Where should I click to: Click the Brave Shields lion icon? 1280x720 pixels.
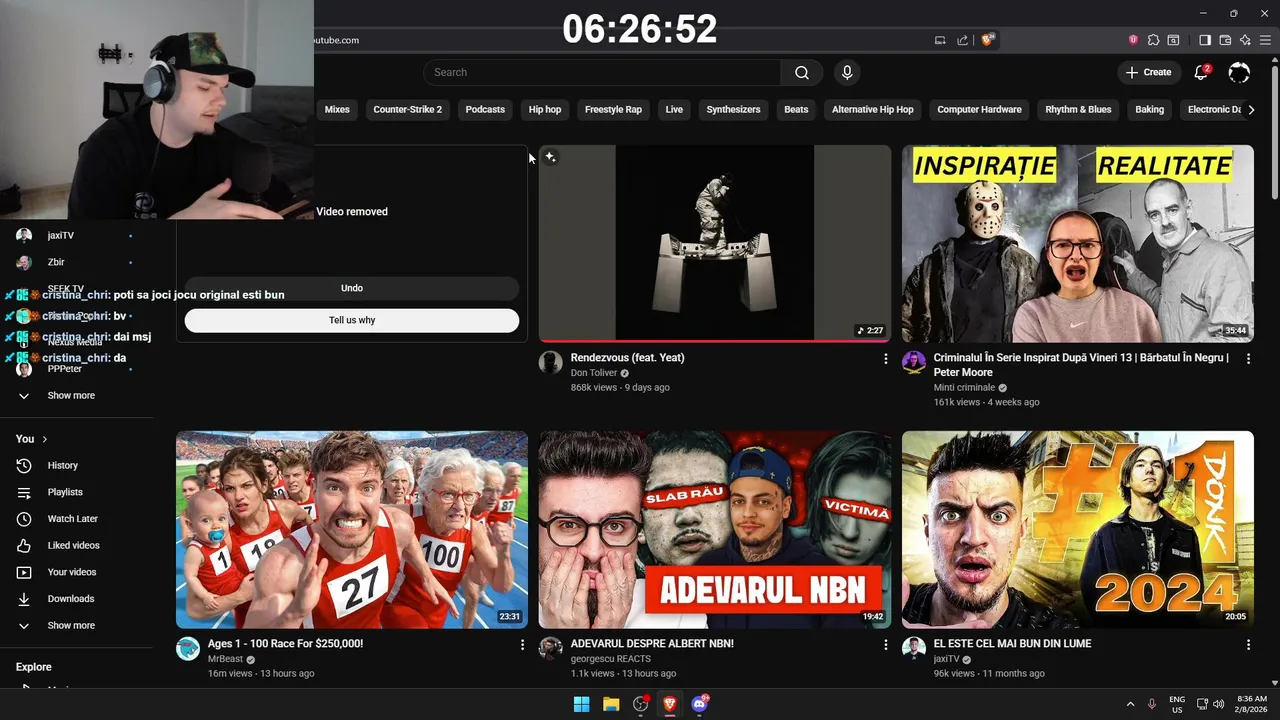[988, 40]
